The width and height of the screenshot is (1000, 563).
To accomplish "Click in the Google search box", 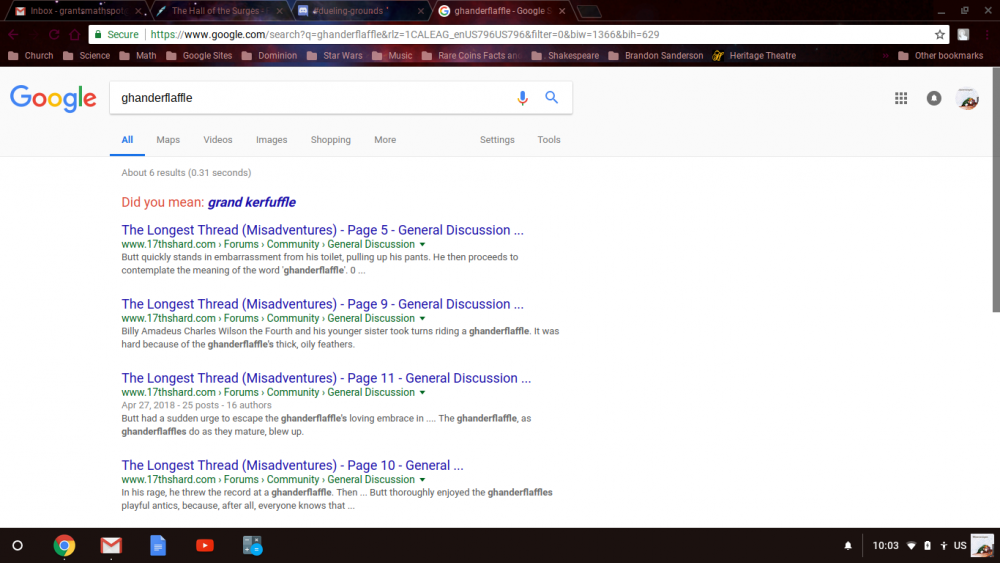I will tap(312, 98).
